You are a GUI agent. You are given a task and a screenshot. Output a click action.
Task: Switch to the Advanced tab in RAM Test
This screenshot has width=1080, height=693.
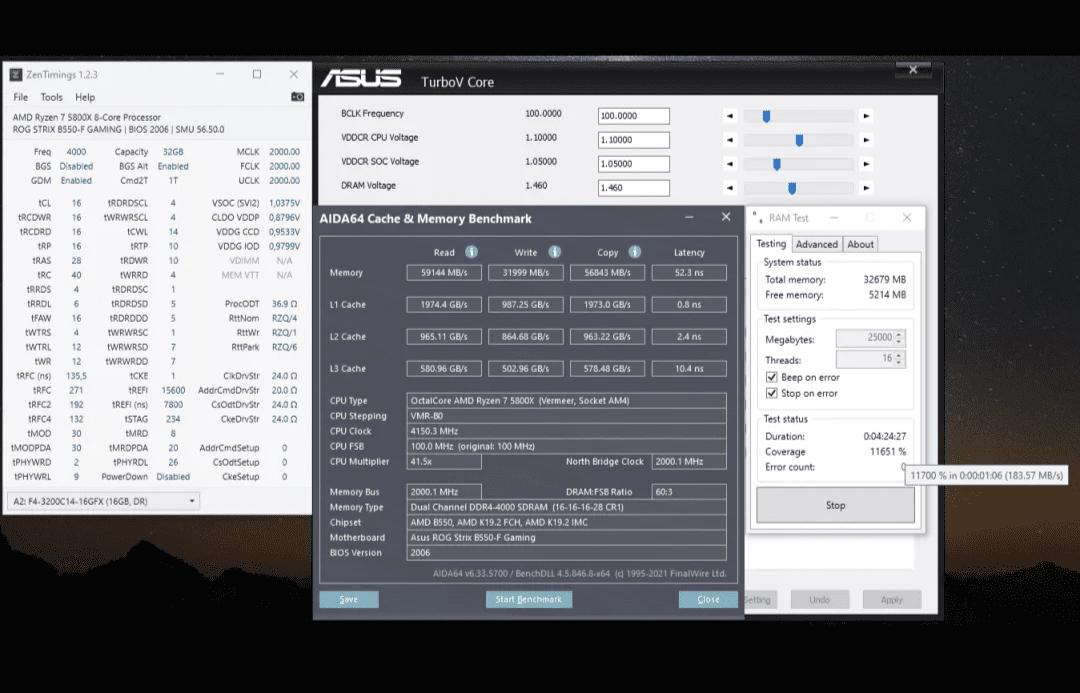(x=817, y=245)
